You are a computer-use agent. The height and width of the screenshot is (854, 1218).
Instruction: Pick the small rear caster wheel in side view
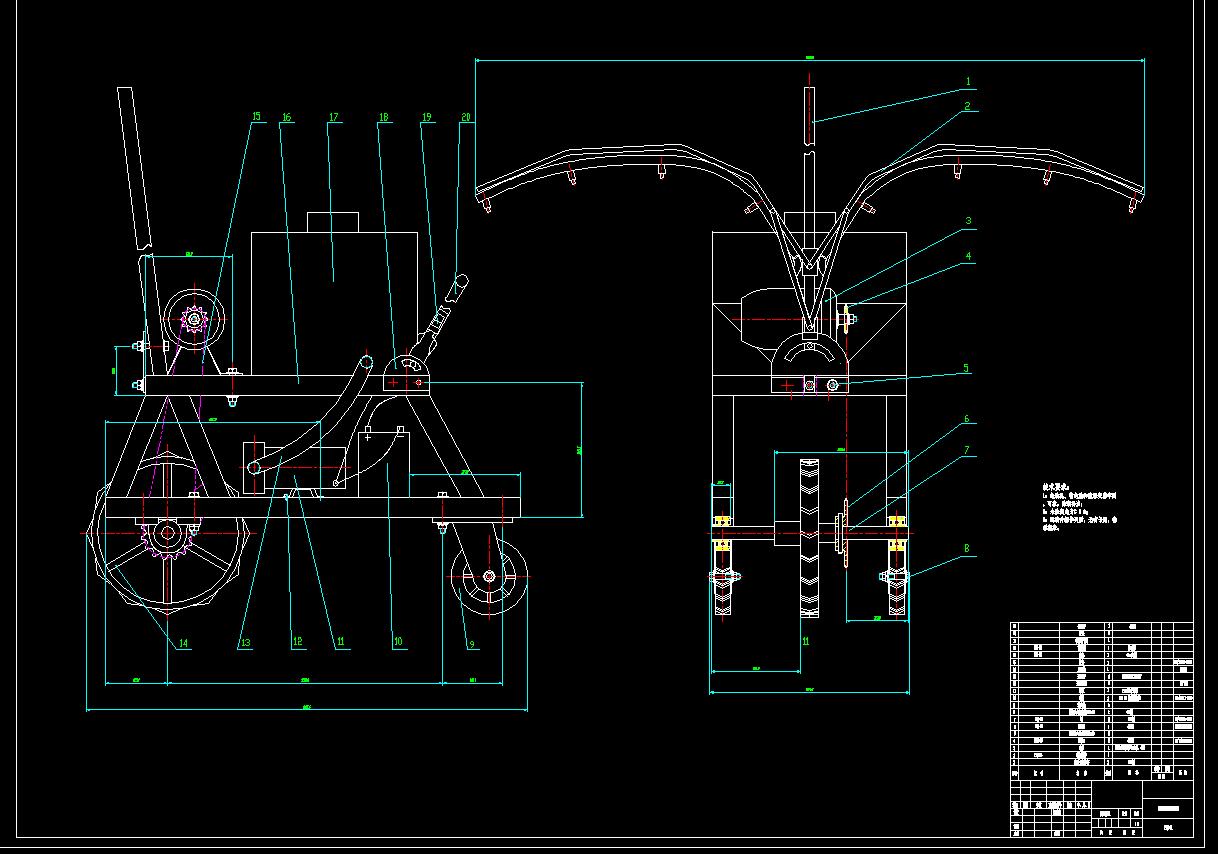[488, 577]
